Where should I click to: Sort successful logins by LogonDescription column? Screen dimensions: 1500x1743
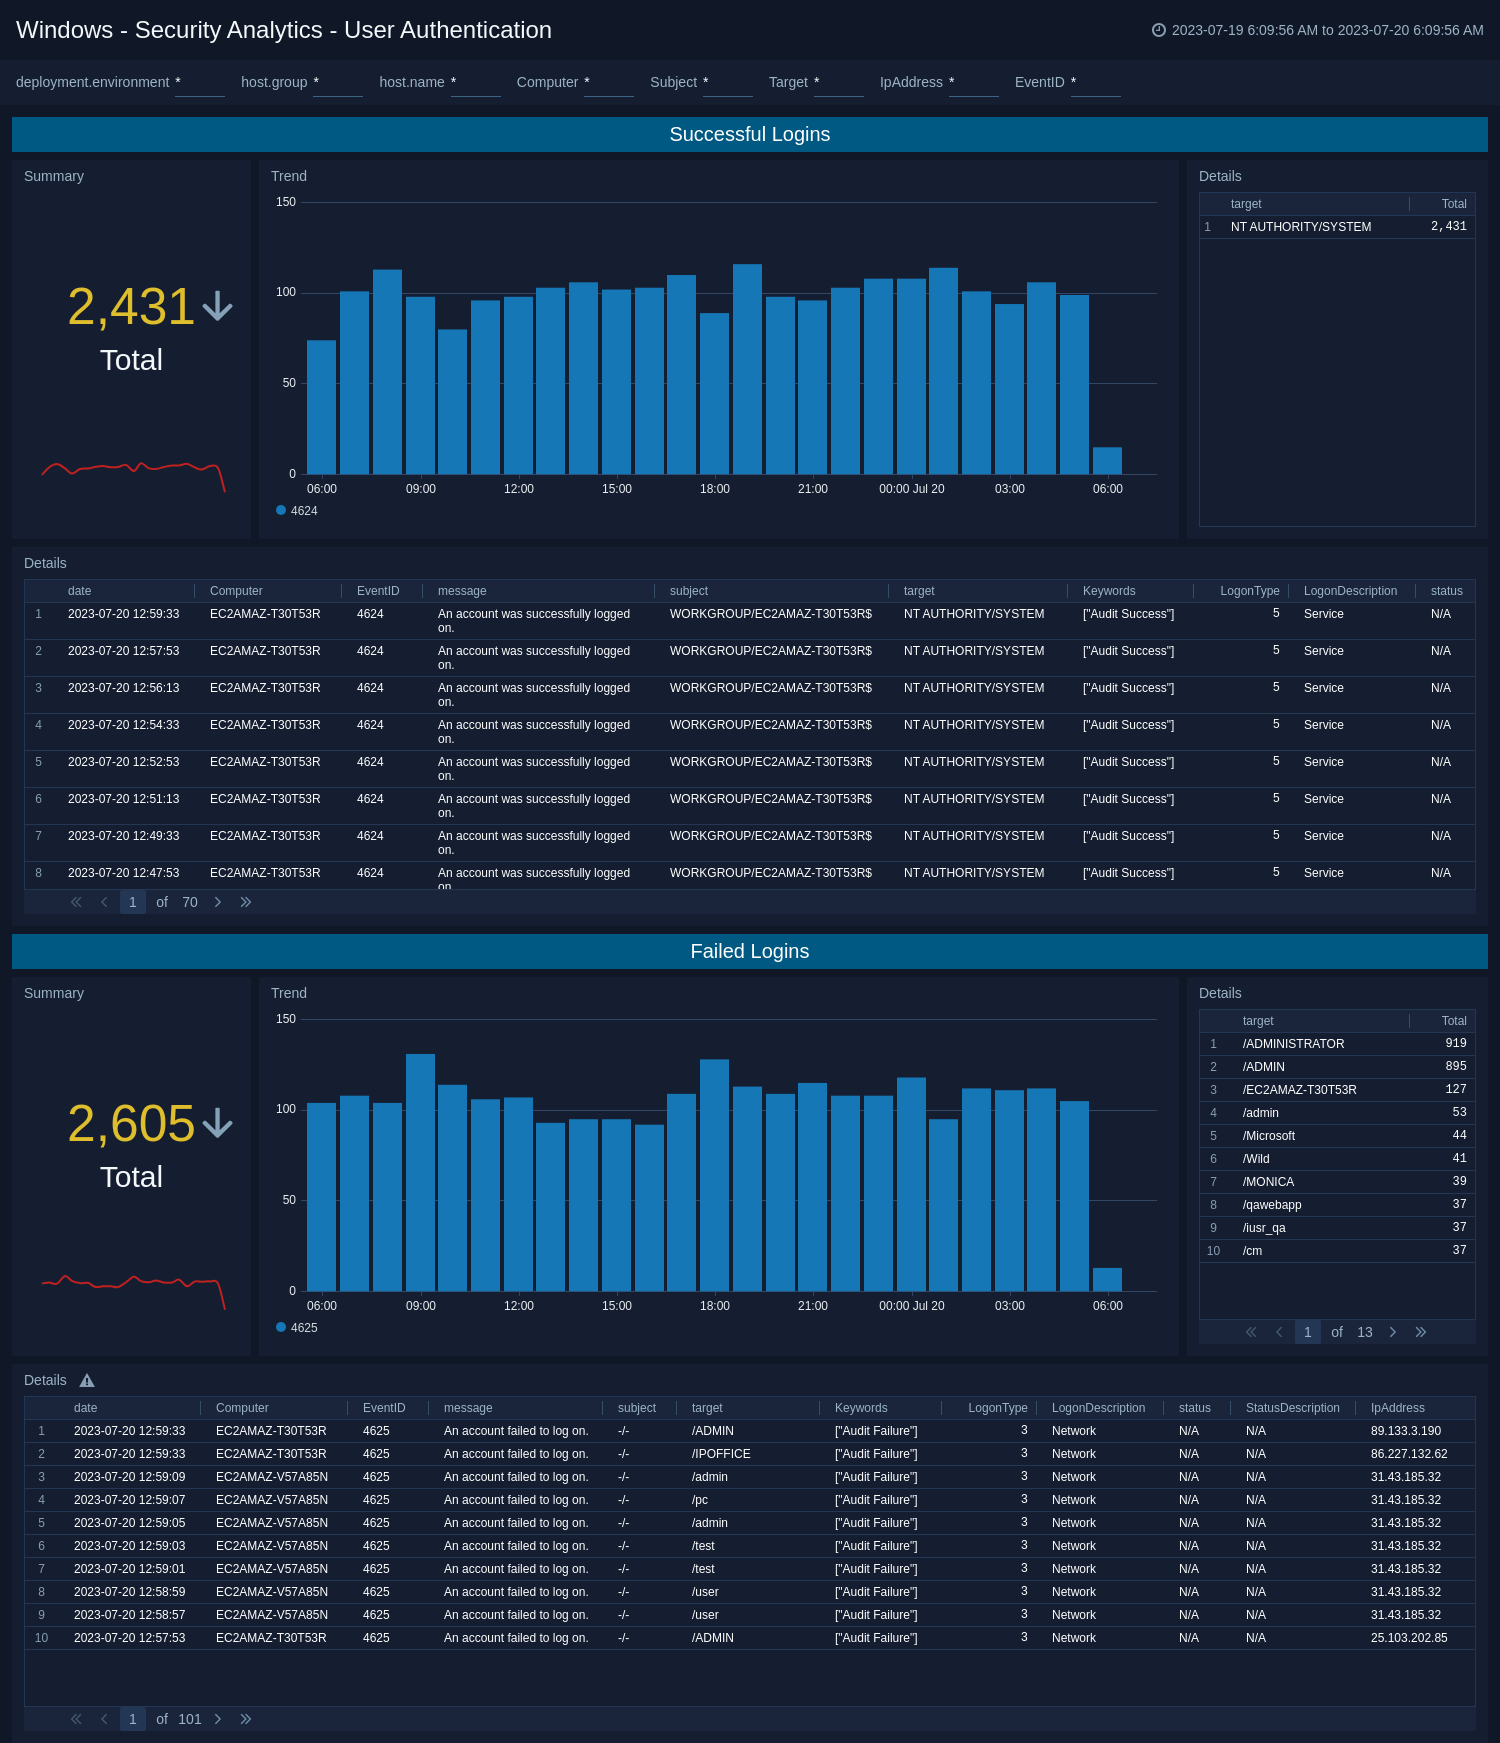click(x=1350, y=591)
